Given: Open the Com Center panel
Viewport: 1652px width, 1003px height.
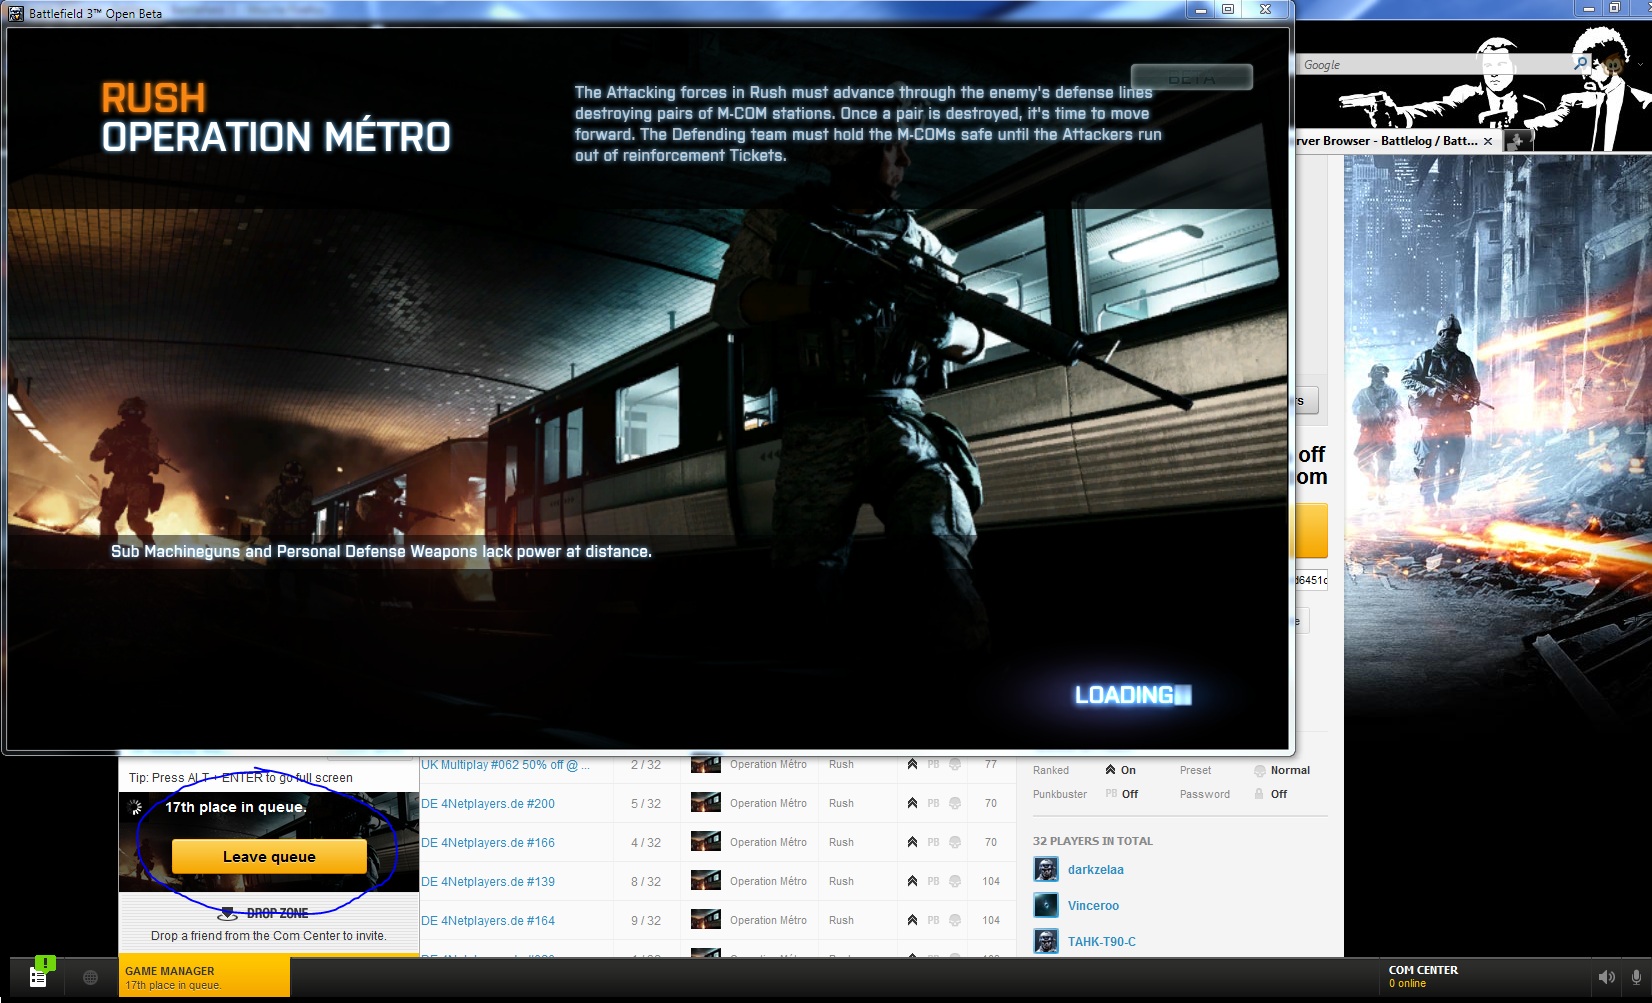Looking at the screenshot, I should (x=1423, y=977).
